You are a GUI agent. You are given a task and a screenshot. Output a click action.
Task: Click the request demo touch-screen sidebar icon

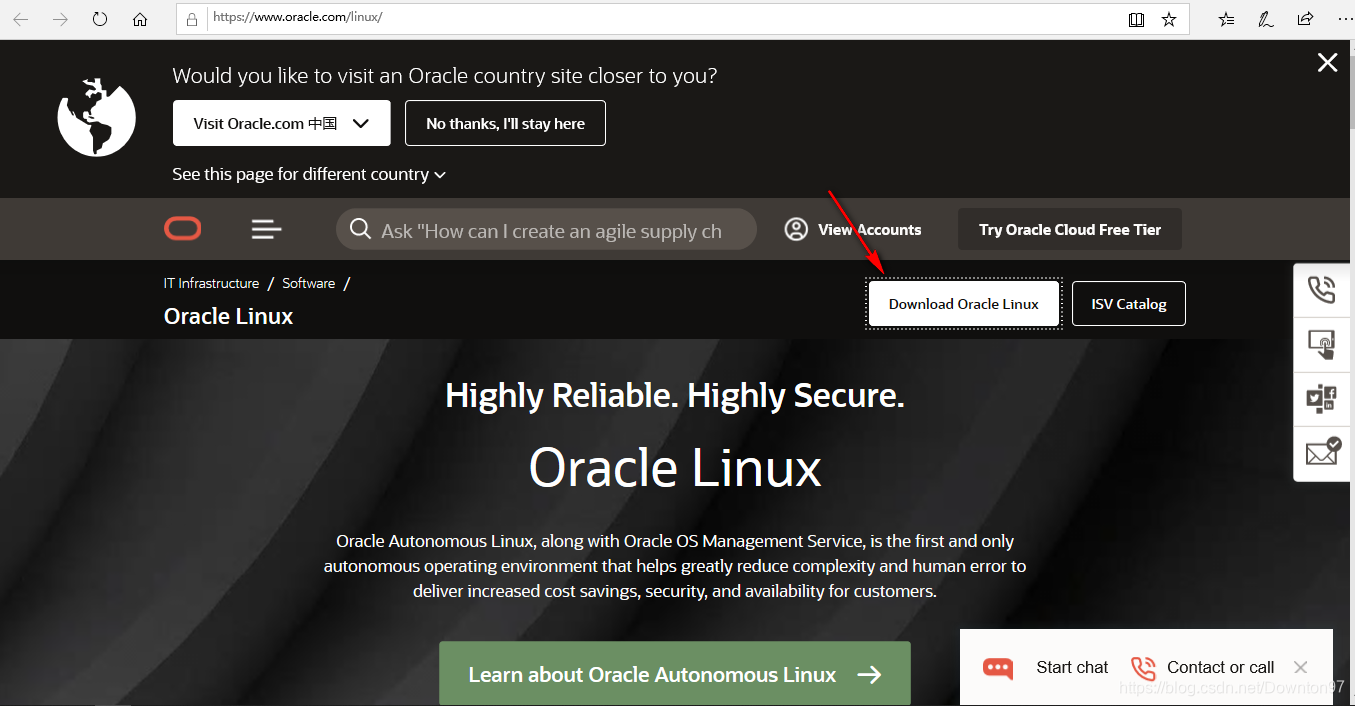point(1322,344)
